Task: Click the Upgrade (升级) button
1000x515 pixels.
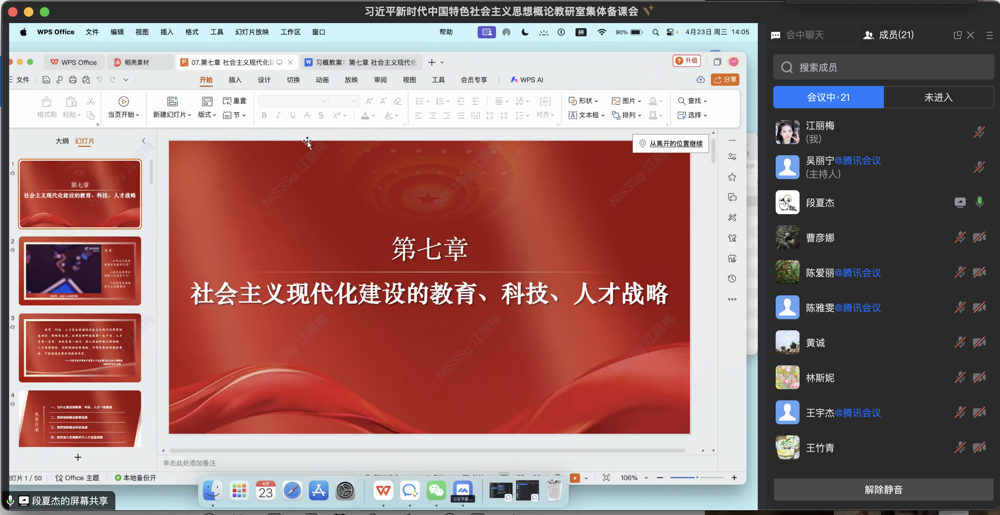Action: (687, 61)
